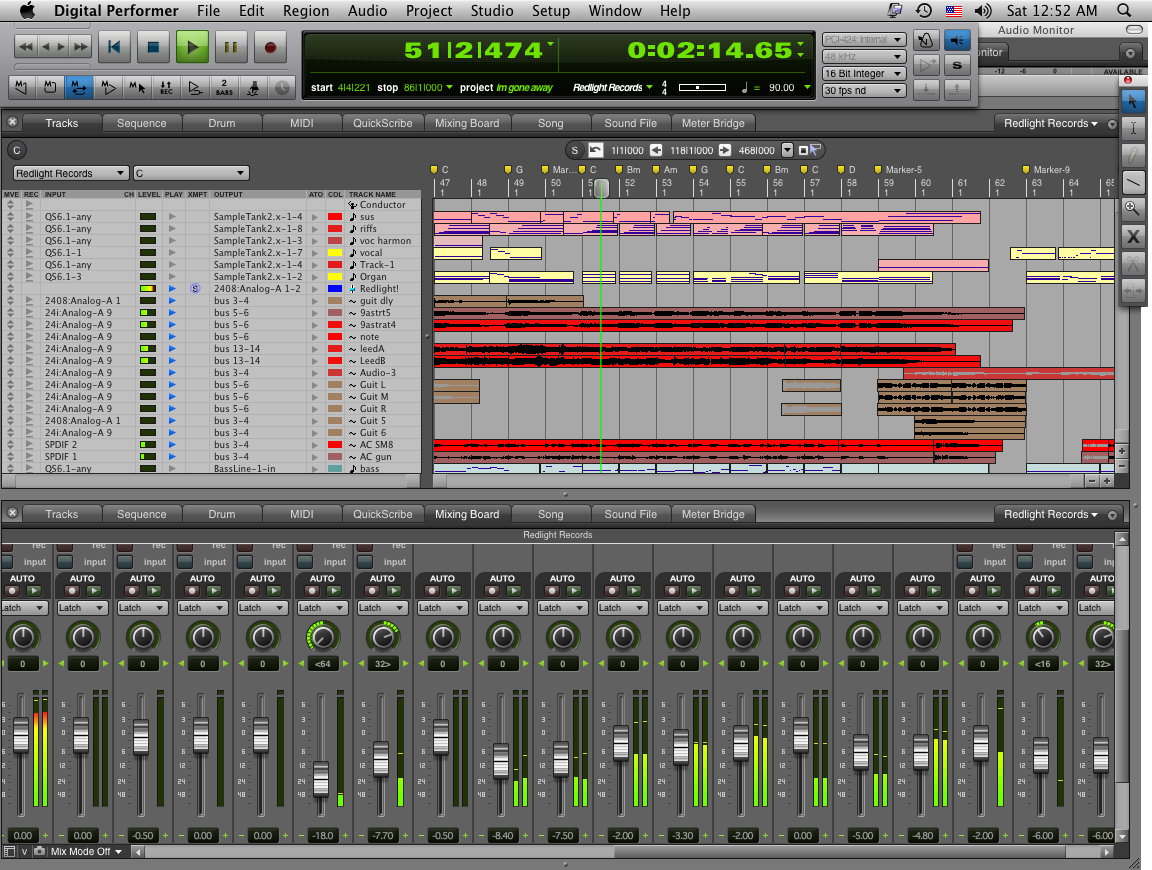Image resolution: width=1152 pixels, height=870 pixels.
Task: Click the Time Machine icon in menu bar
Action: point(924,10)
